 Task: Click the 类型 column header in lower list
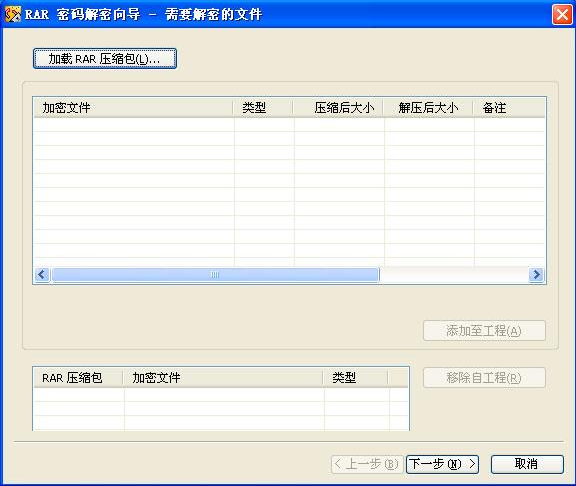point(355,378)
